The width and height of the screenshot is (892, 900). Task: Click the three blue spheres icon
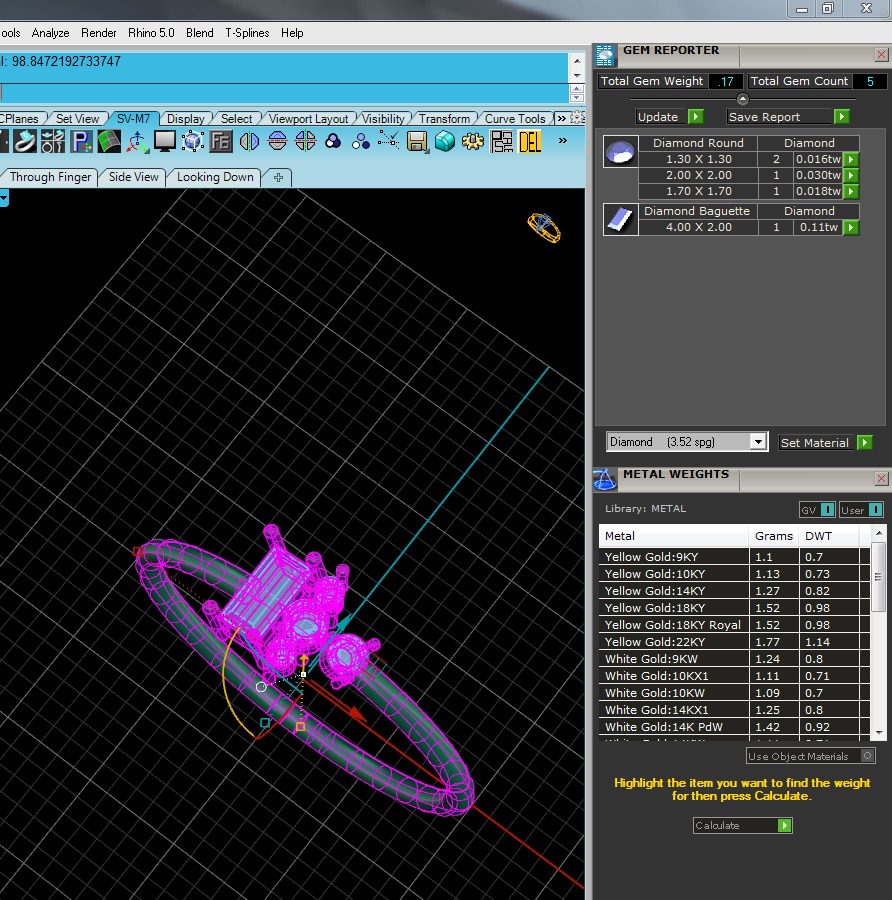[360, 141]
